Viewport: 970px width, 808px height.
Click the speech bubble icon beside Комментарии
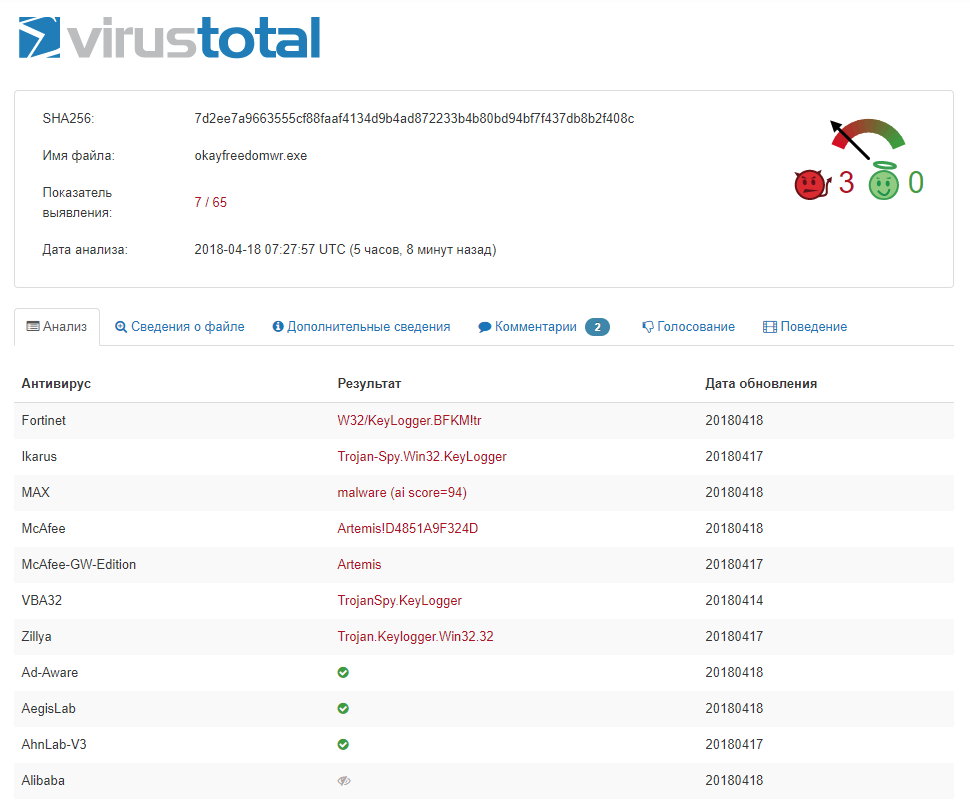[x=484, y=327]
